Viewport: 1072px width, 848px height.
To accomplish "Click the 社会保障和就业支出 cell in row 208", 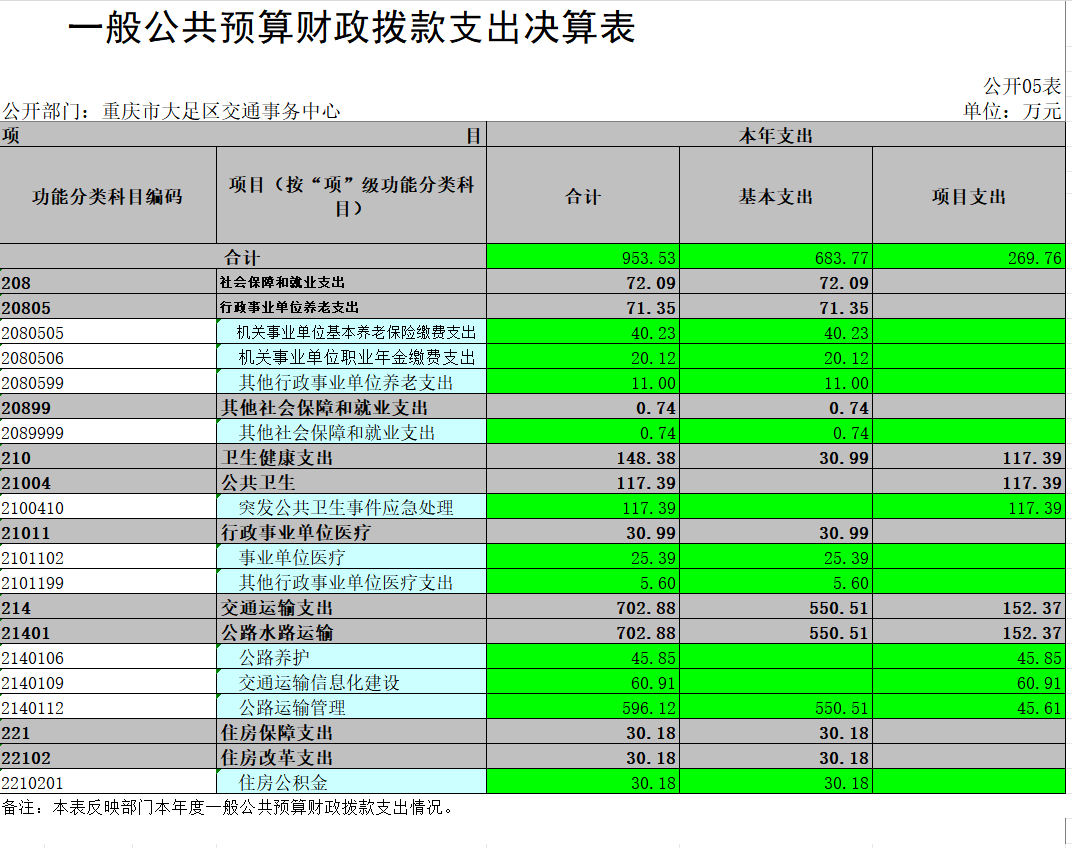I will click(351, 282).
